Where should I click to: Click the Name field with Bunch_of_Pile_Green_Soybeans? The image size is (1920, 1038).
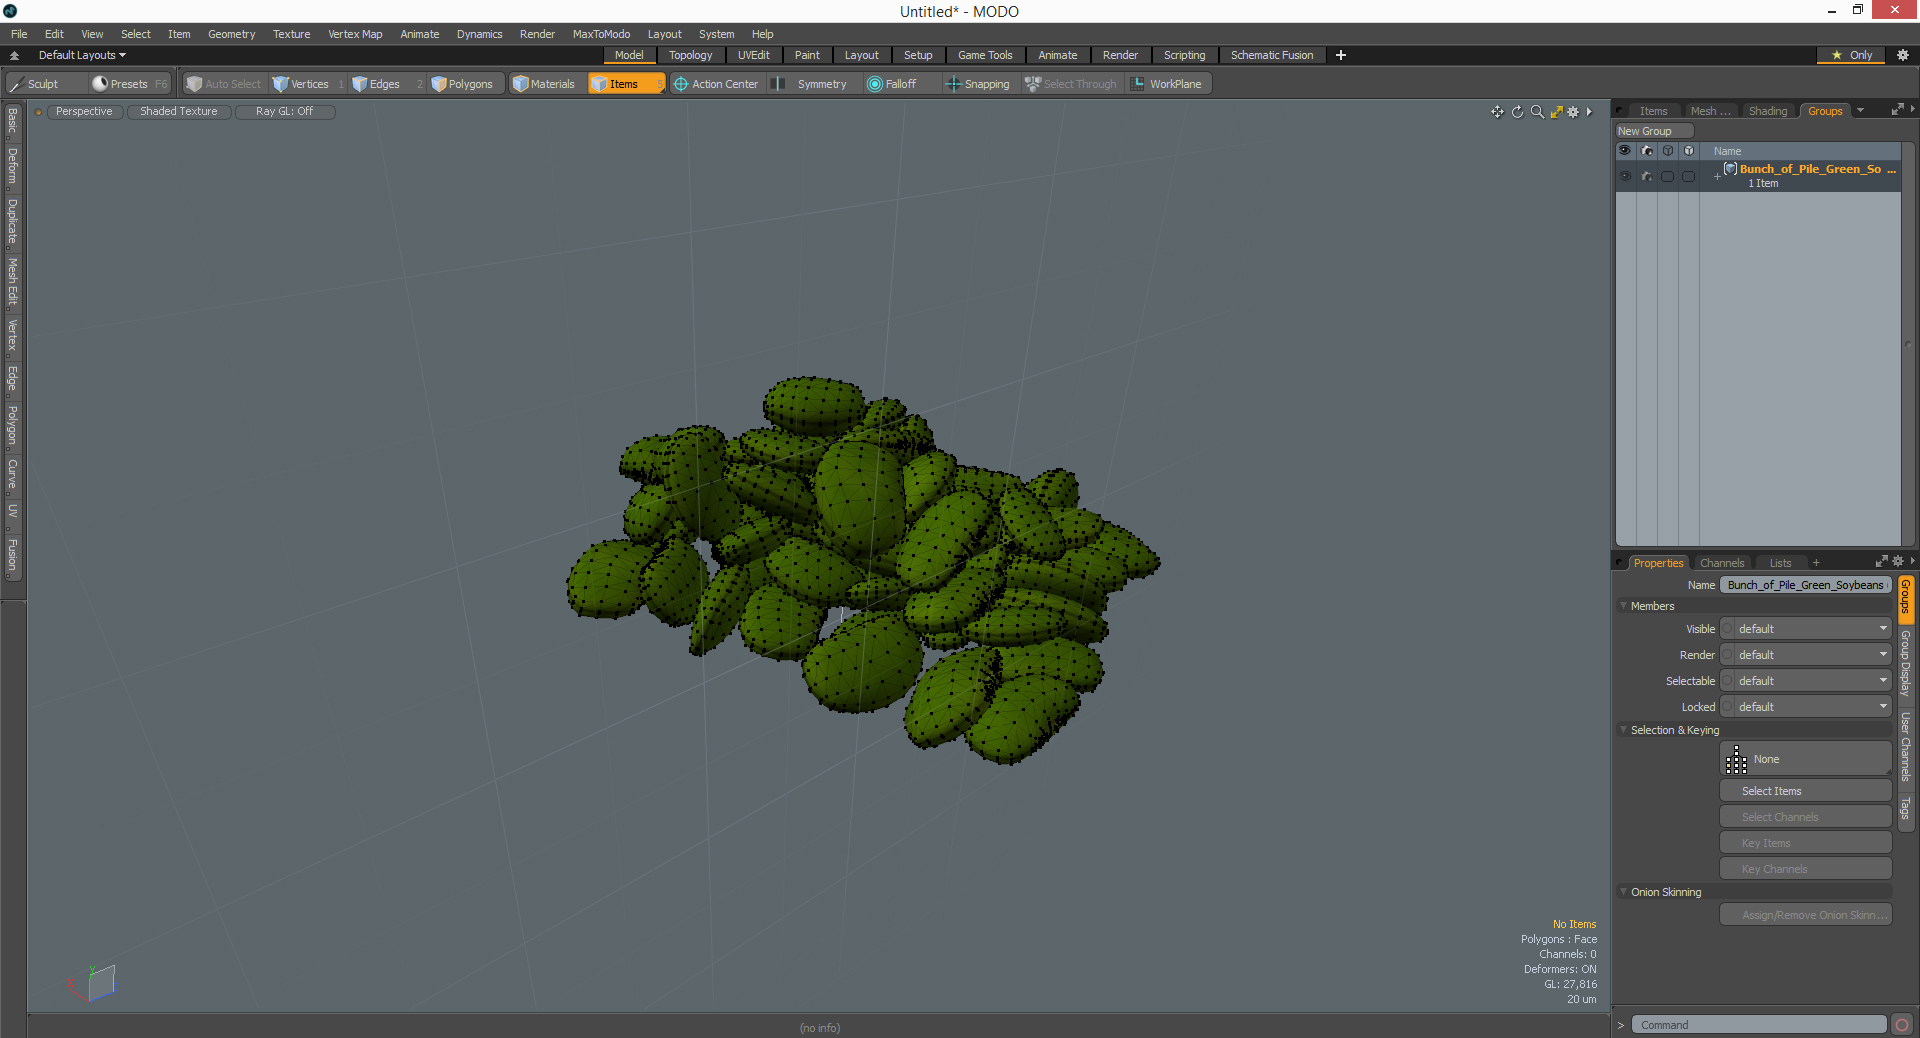tap(1805, 585)
